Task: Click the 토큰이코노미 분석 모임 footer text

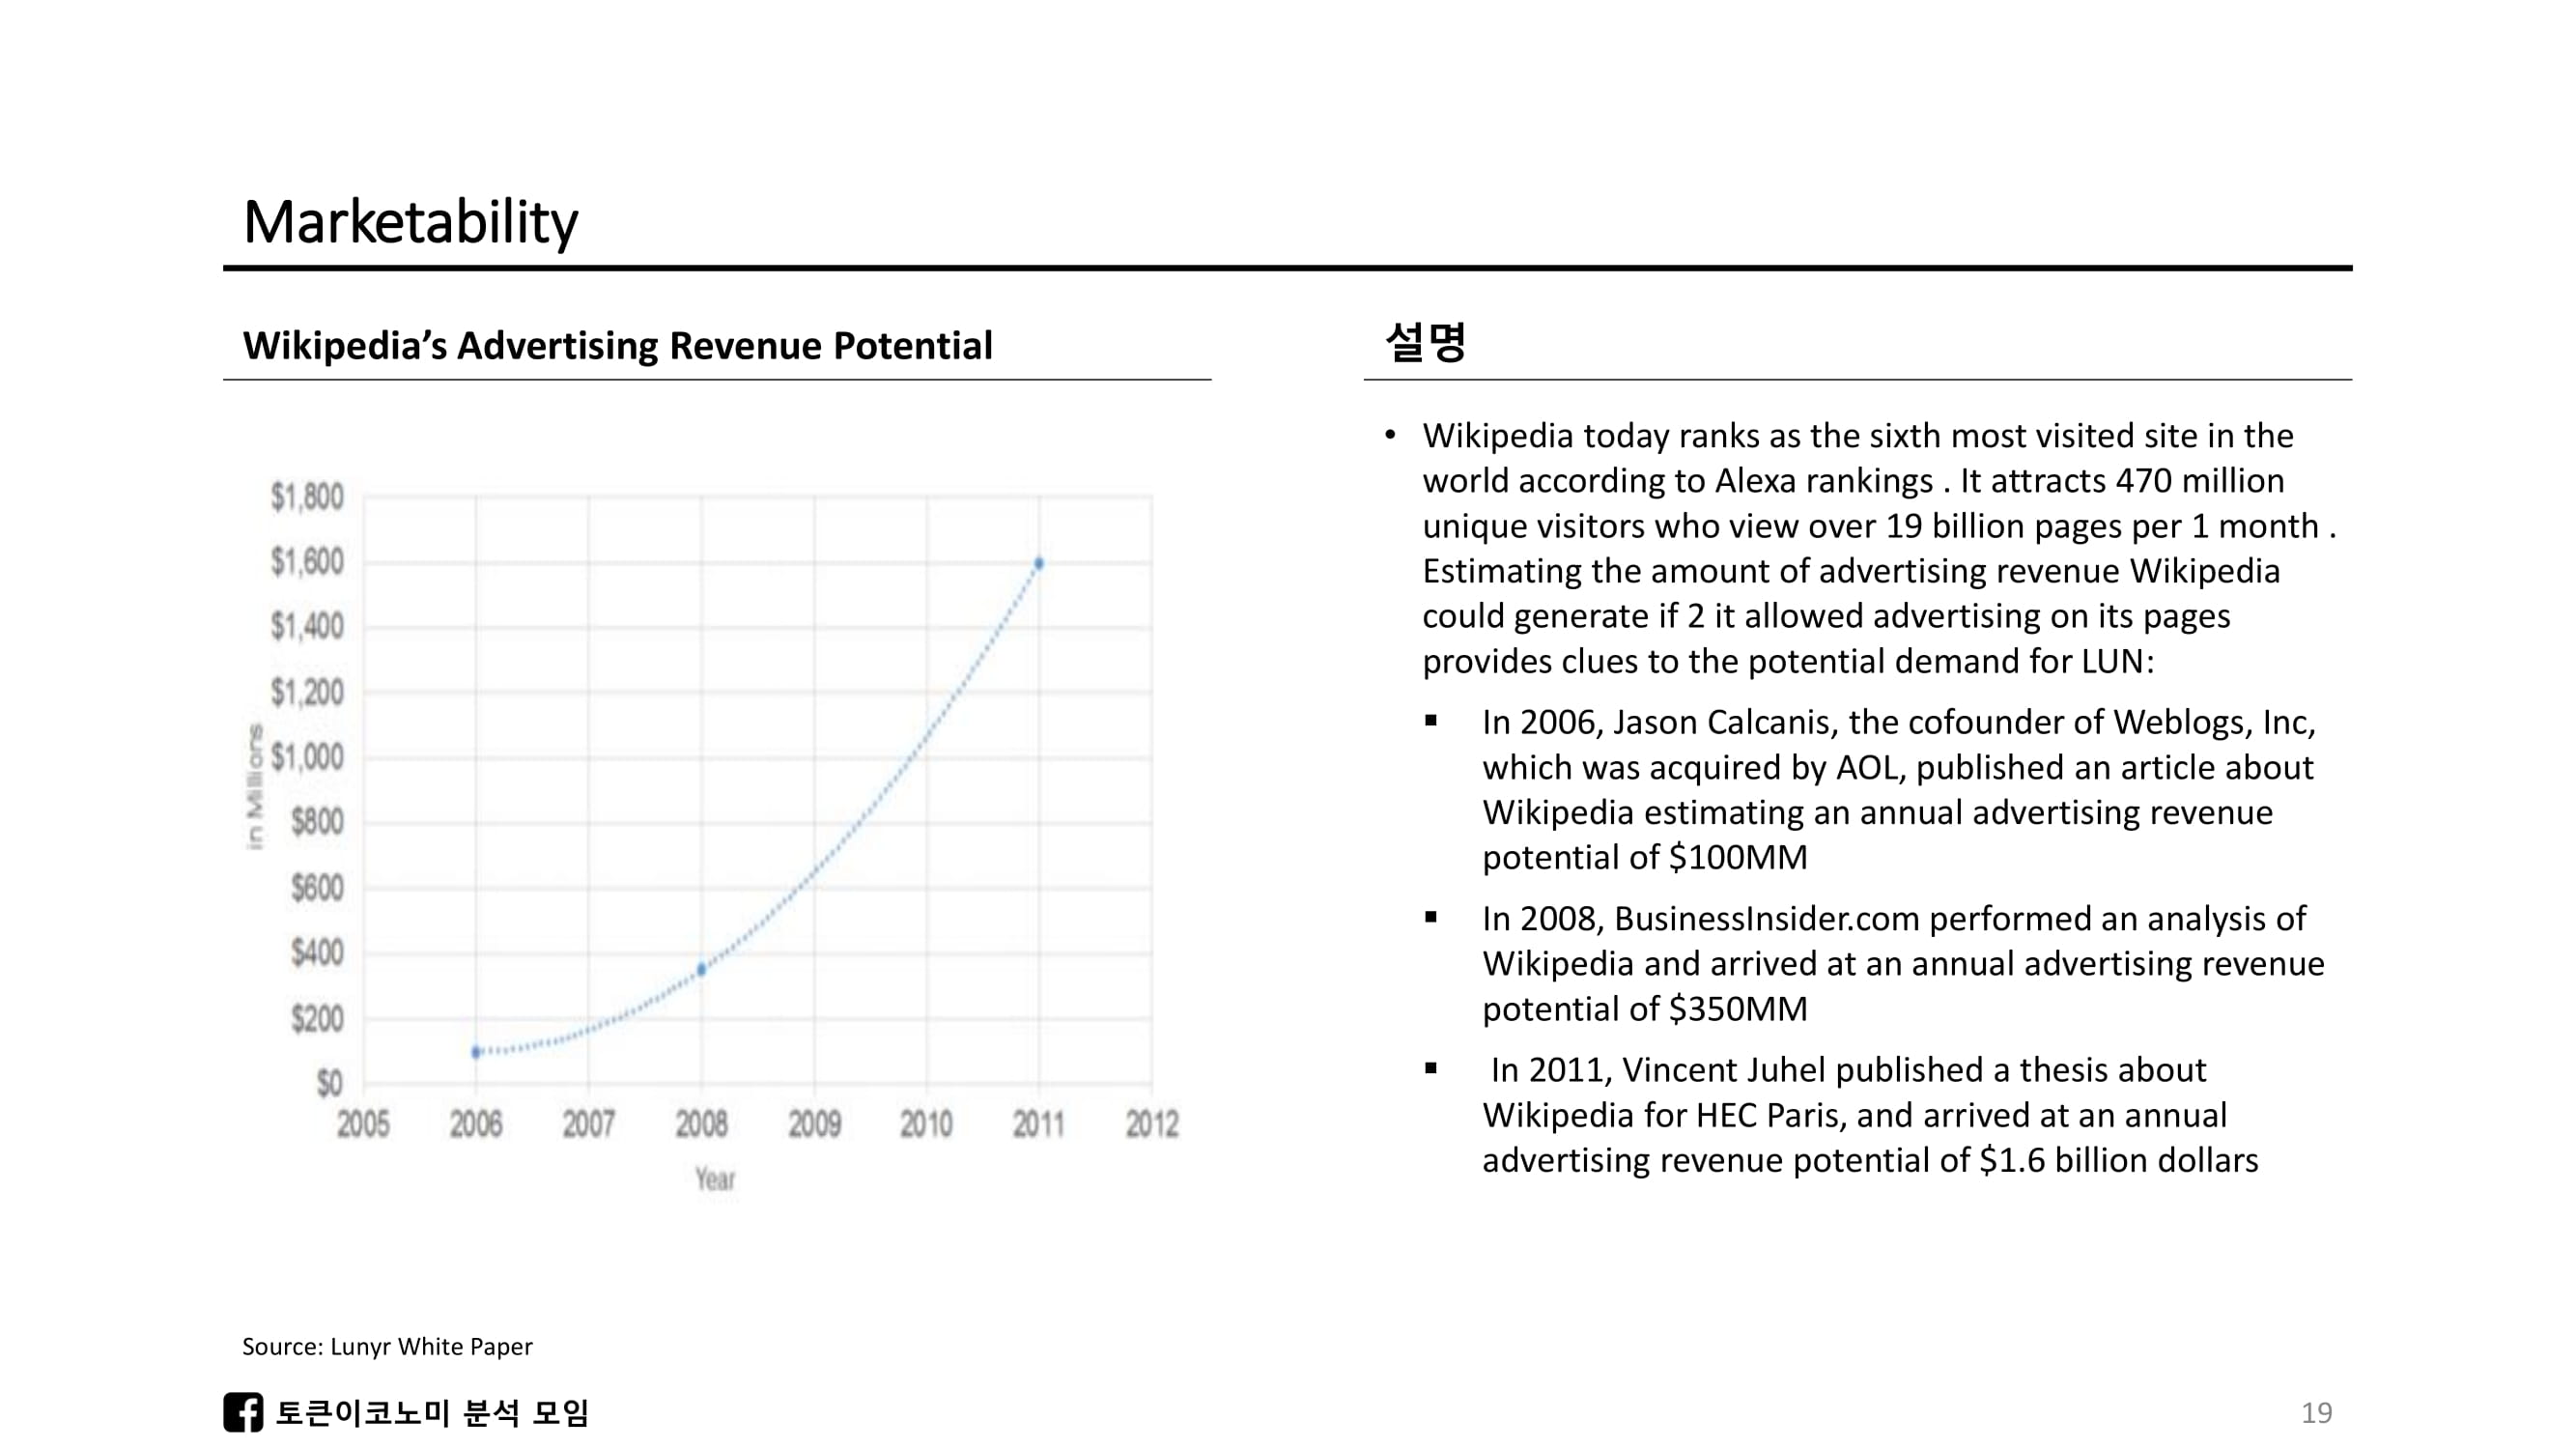Action: 432,1412
